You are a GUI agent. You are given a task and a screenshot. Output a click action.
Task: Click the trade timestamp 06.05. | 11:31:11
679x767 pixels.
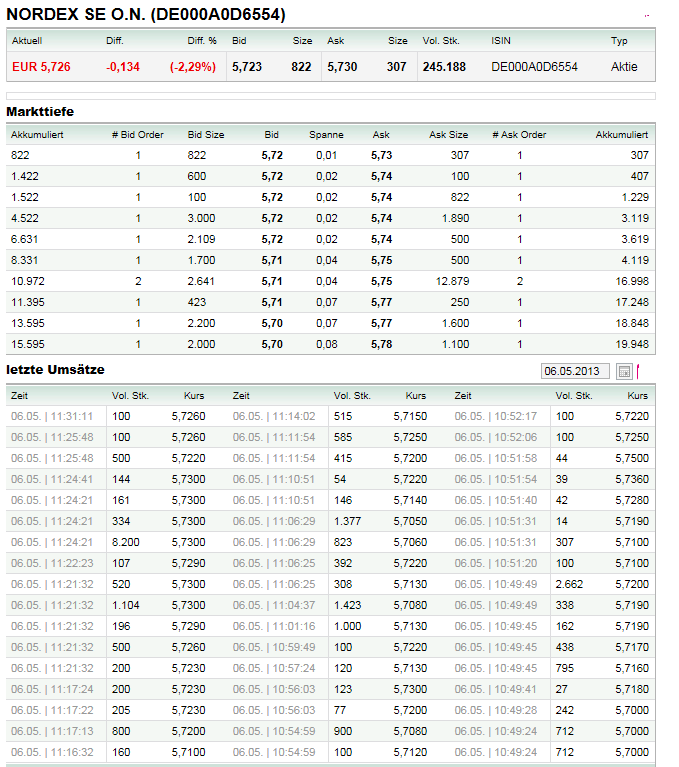pos(52,416)
